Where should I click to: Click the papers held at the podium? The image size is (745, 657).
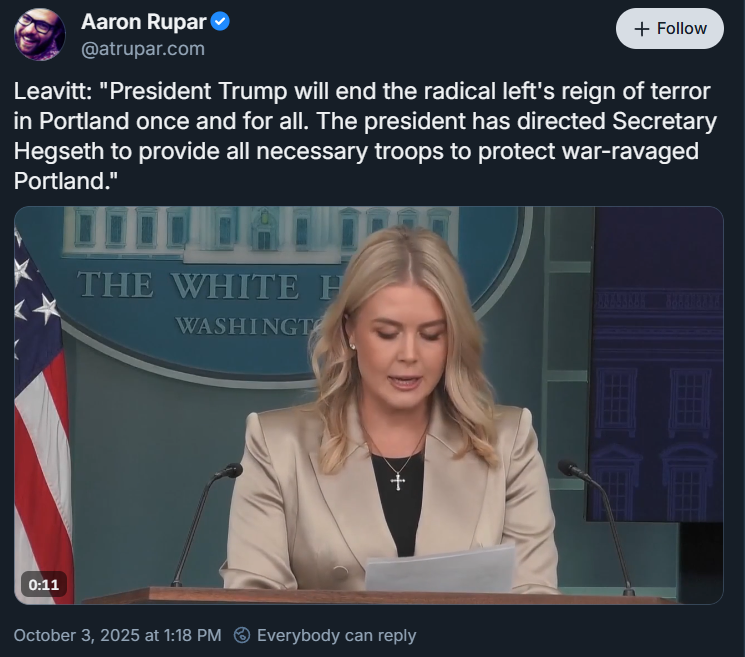point(440,570)
